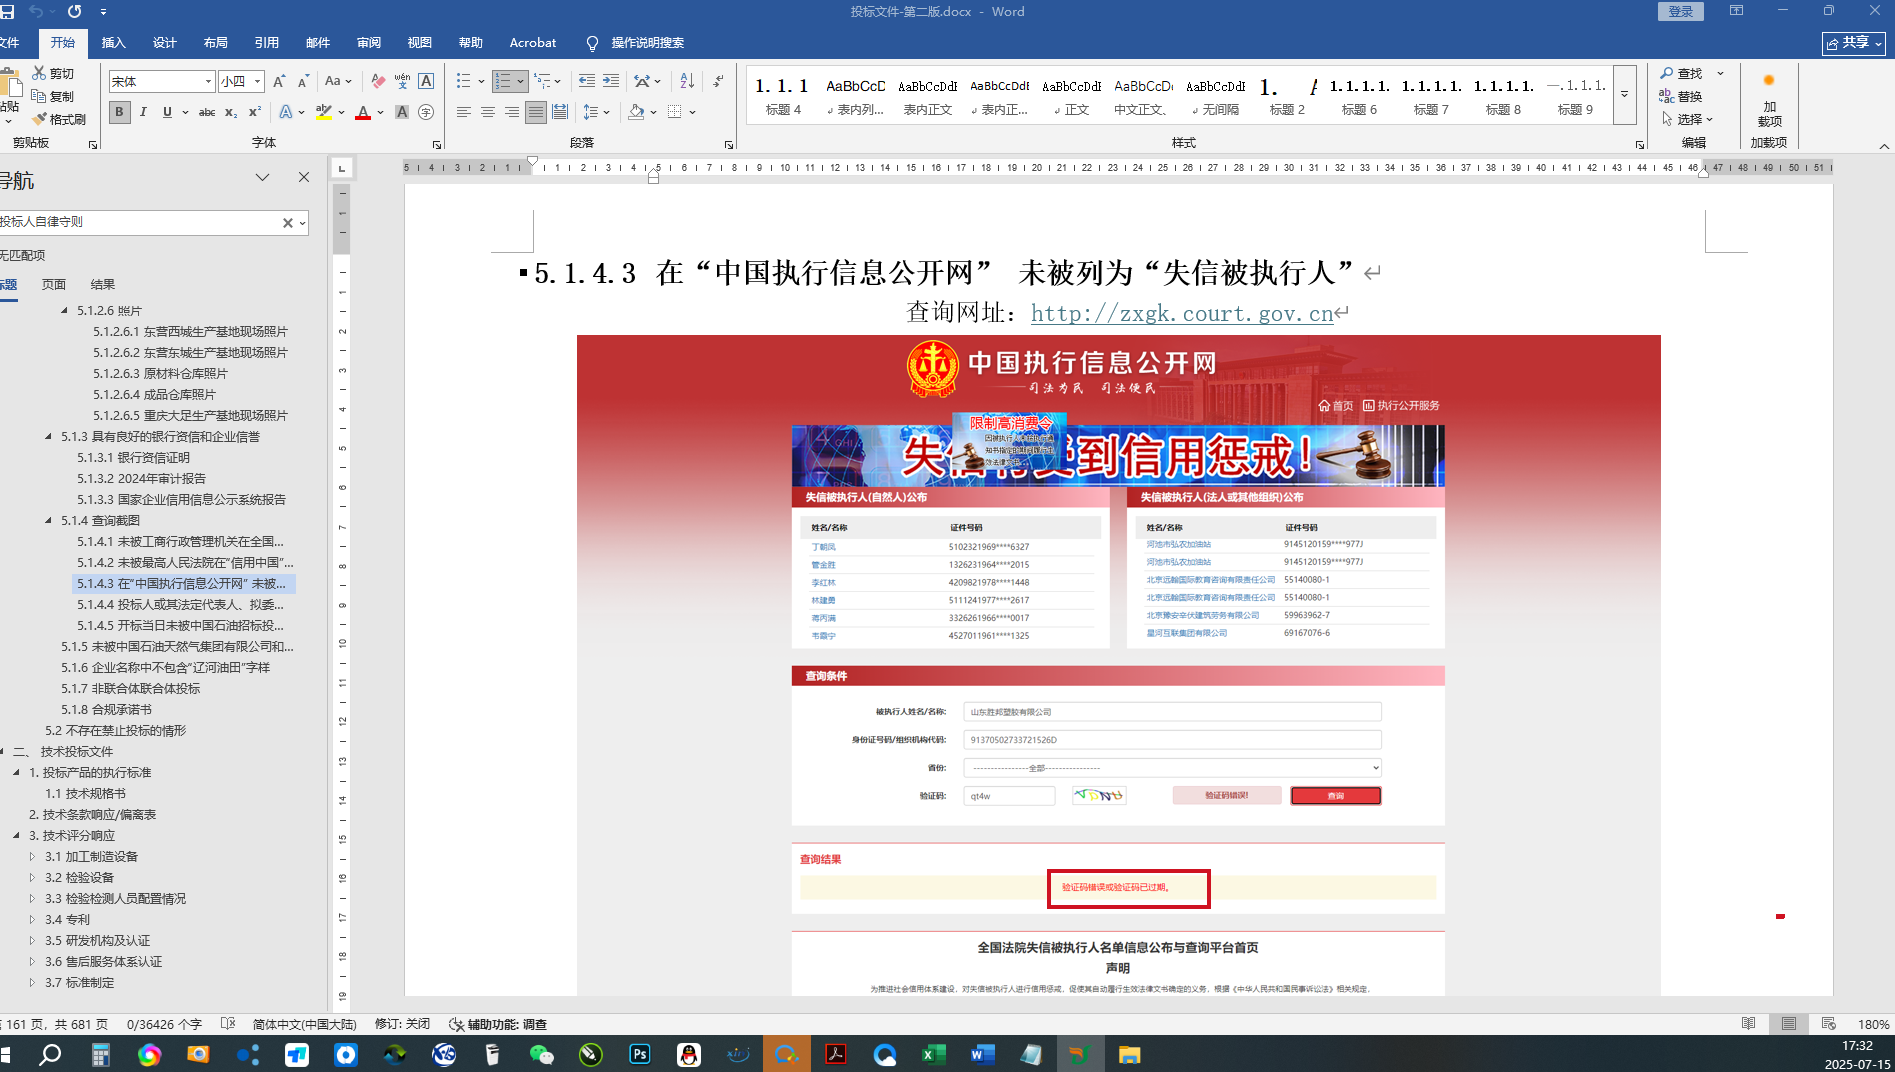Switch navigation pane to 结果 tab

click(103, 285)
